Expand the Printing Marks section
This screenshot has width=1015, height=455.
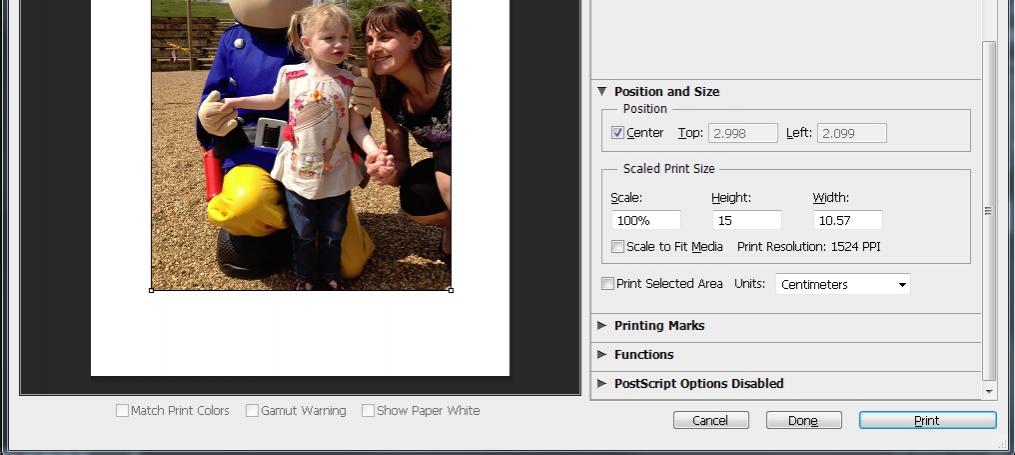(x=602, y=325)
